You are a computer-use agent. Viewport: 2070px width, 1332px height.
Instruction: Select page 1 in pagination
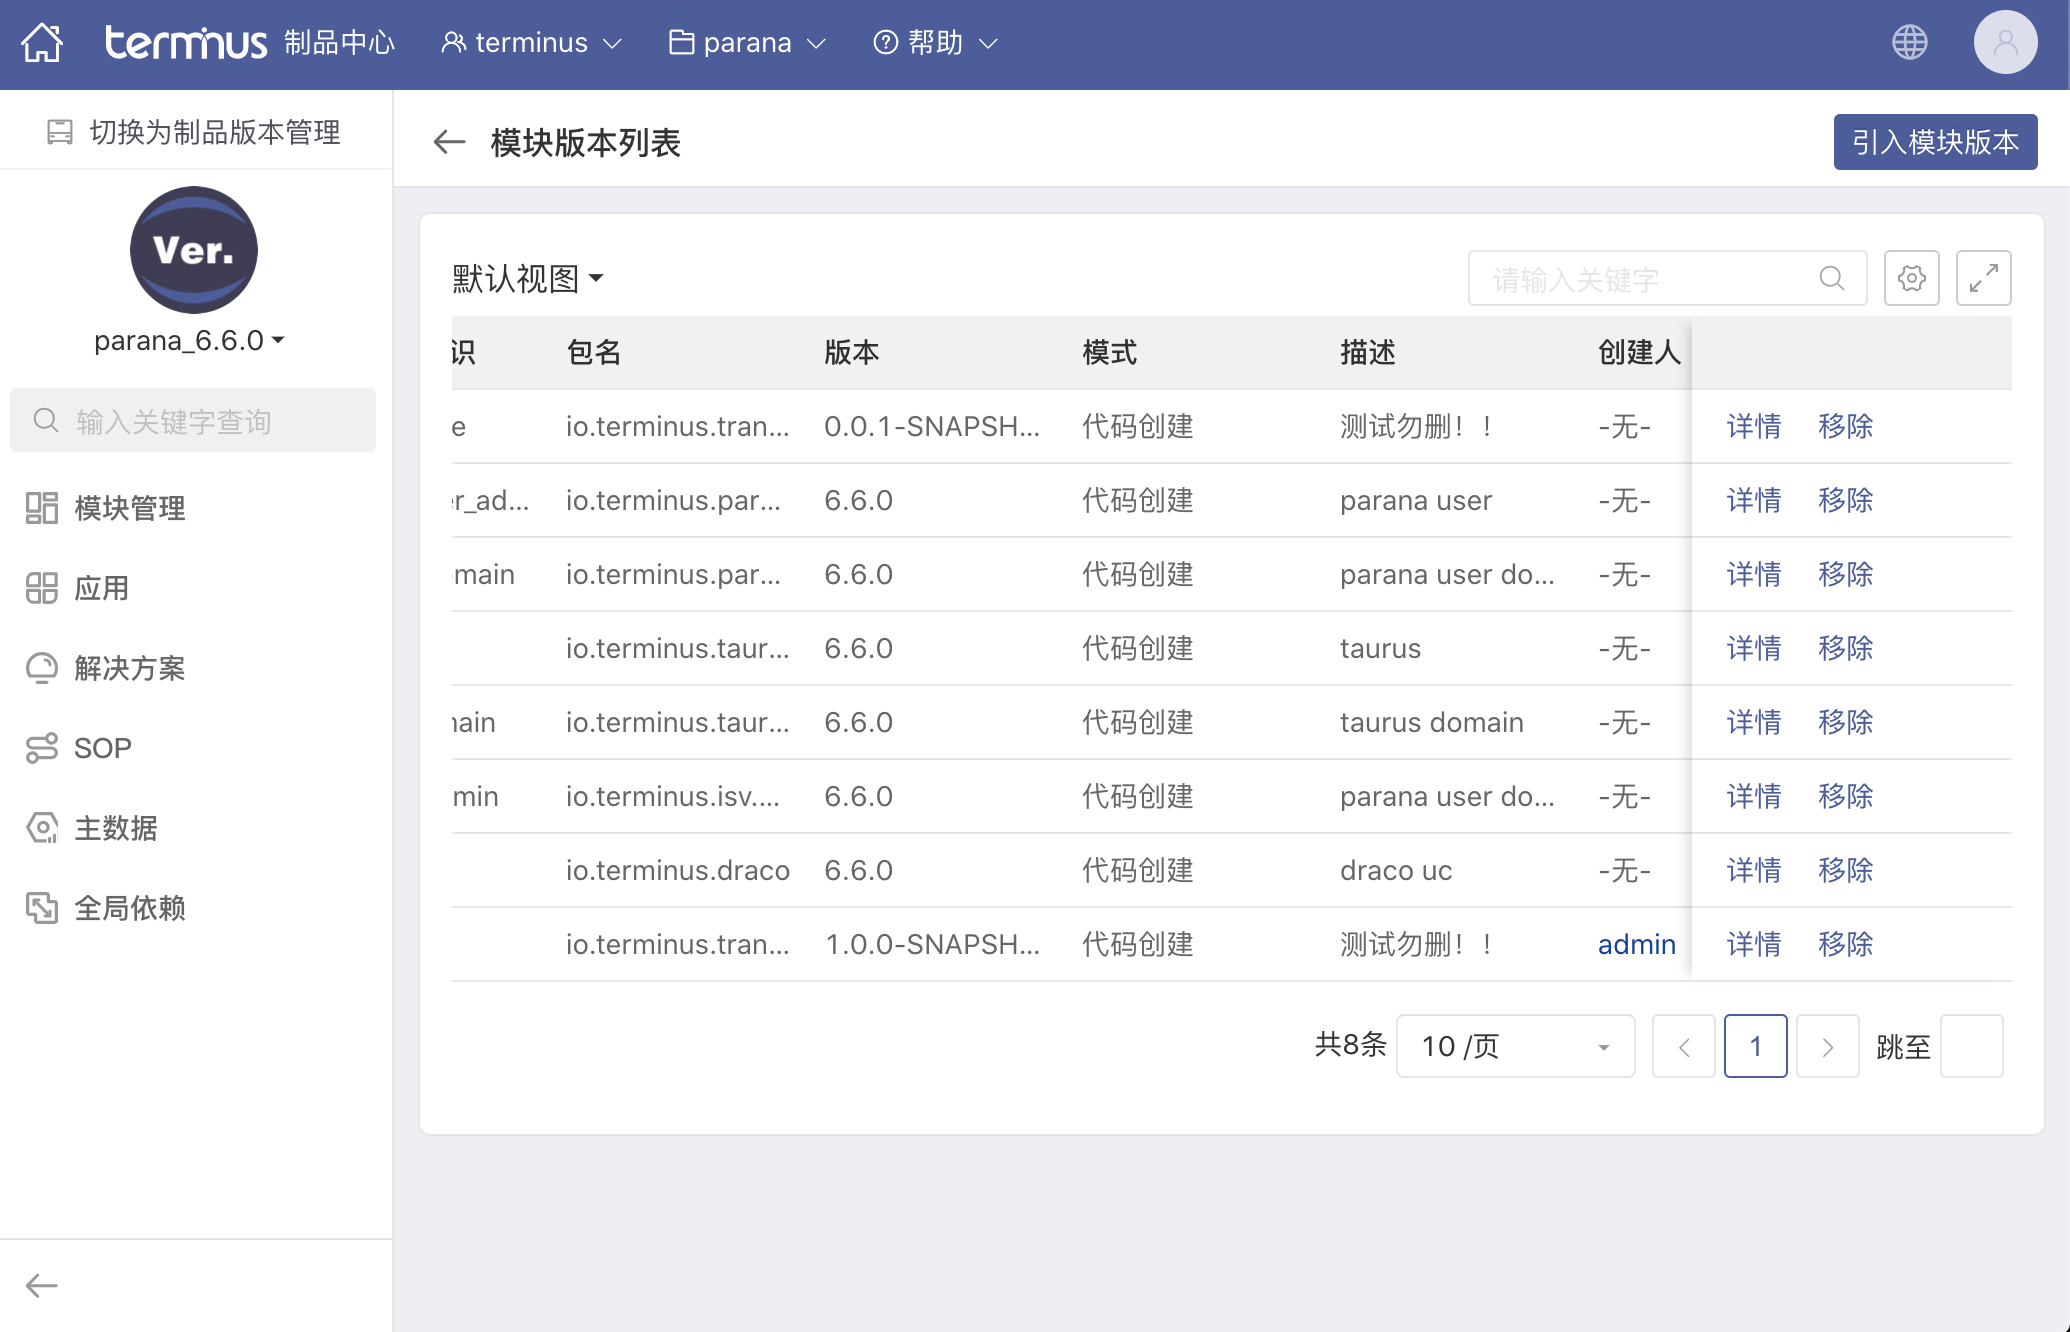pyautogui.click(x=1756, y=1046)
